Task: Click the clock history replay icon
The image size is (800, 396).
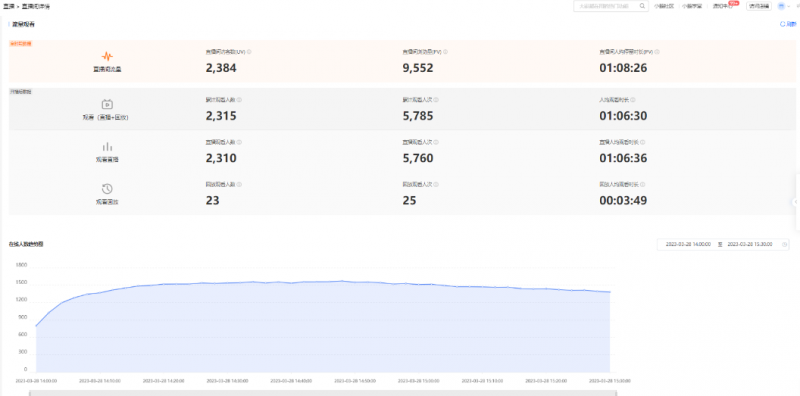Action: (x=107, y=189)
